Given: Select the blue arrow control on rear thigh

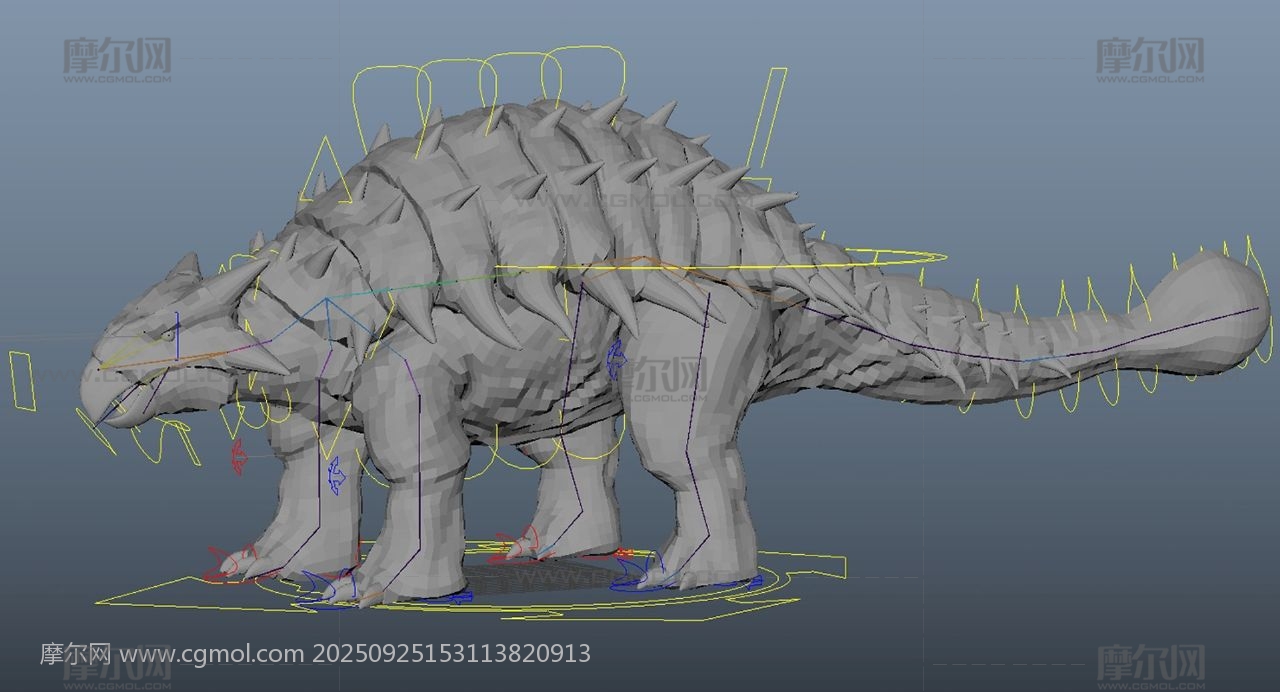Looking at the screenshot, I should click(x=615, y=358).
